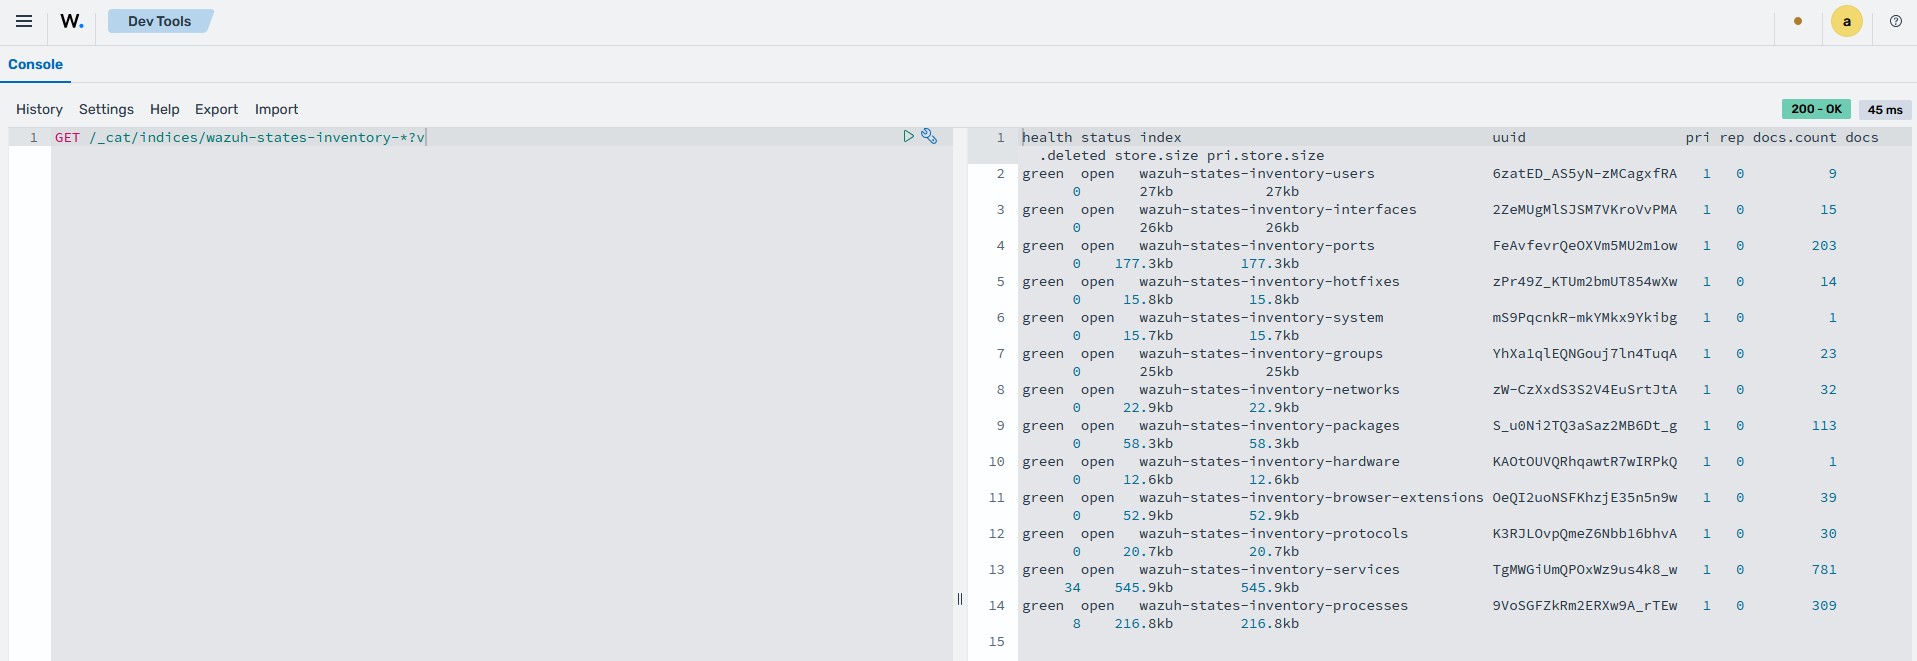Screen dimensions: 1917x661
Task: Grab the panel resize handle between editors
Action: coord(960,599)
